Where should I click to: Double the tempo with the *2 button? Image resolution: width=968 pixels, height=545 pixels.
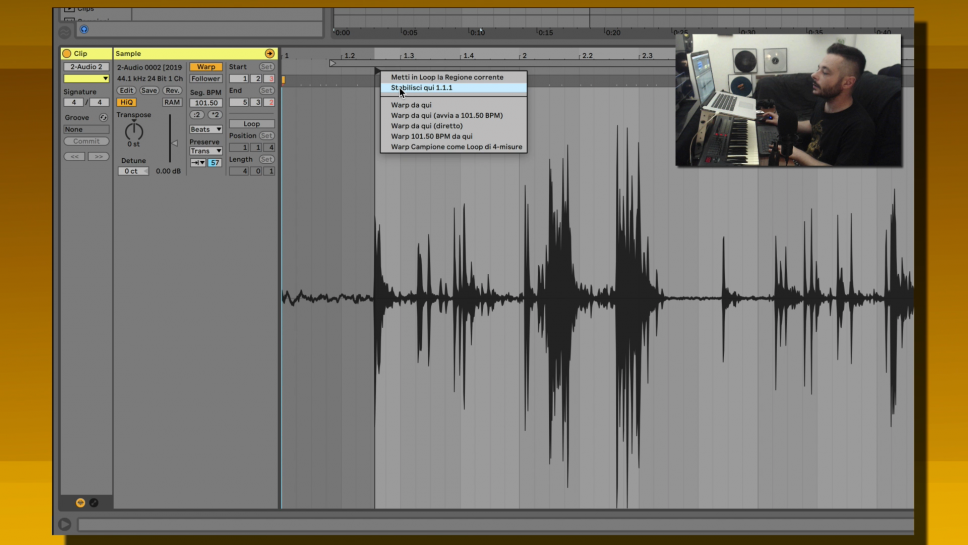point(215,115)
